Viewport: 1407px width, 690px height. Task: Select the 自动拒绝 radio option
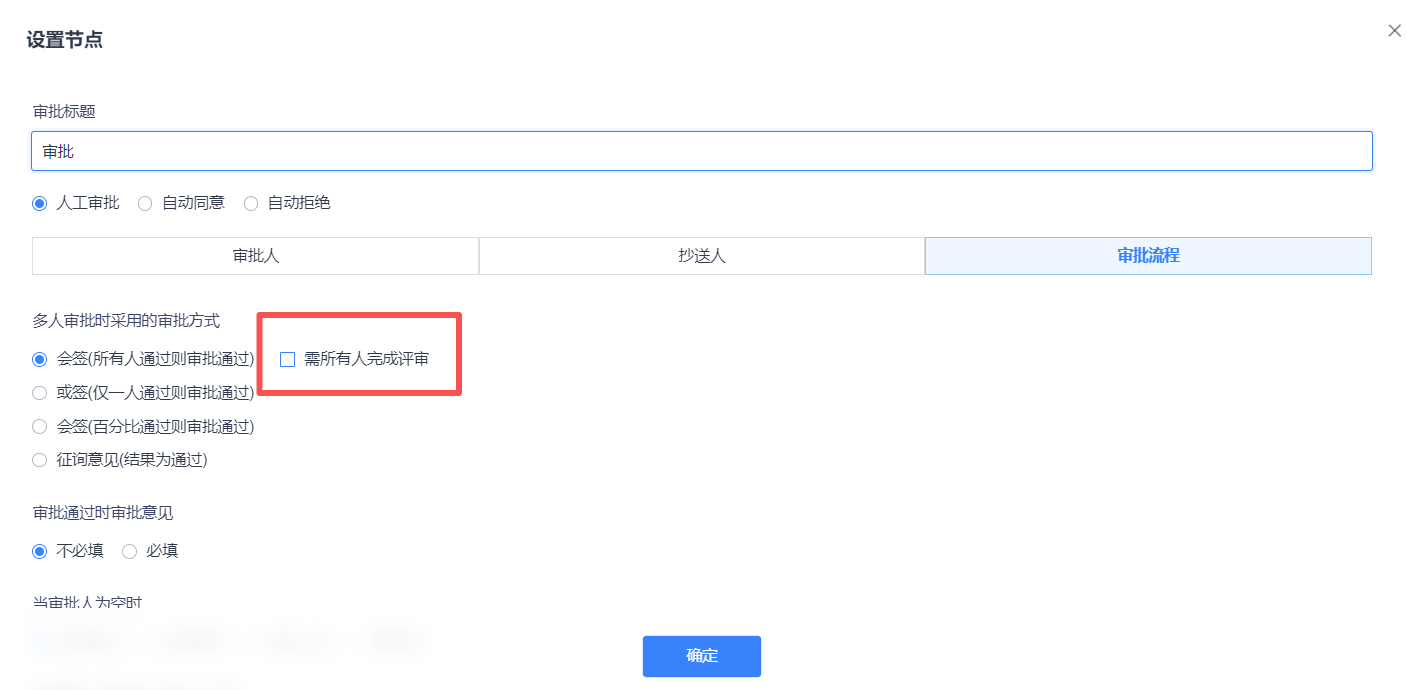pos(251,203)
